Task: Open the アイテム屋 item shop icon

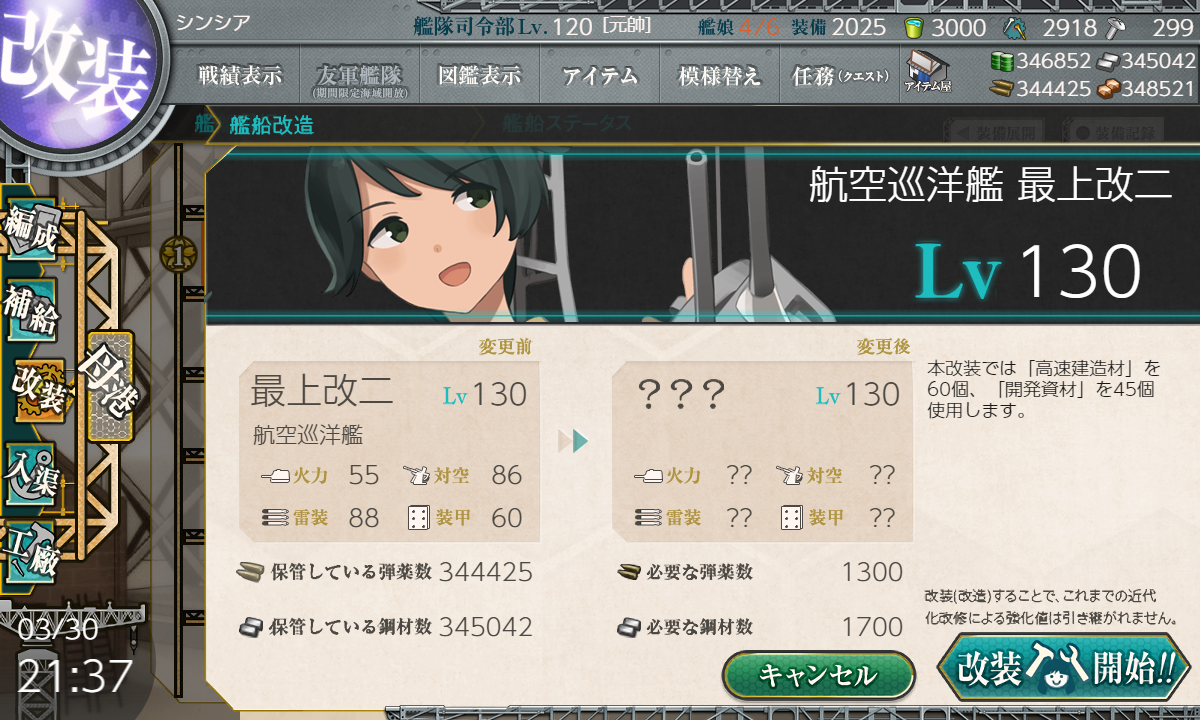Action: coord(928,71)
